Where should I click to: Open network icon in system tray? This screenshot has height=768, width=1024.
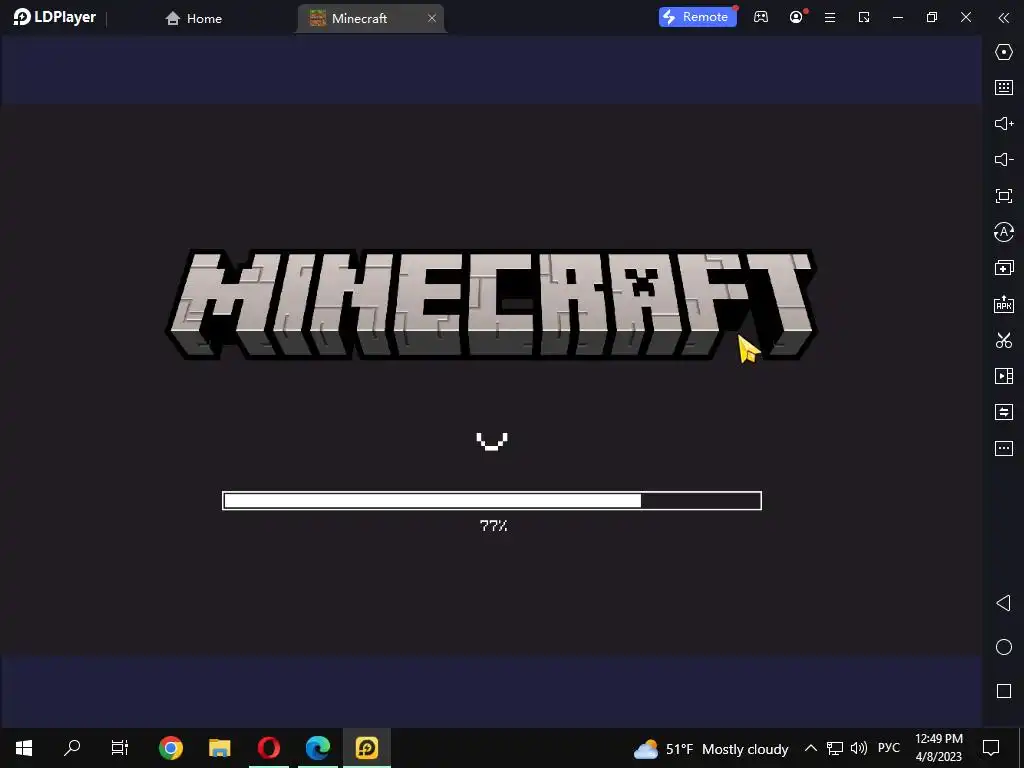[x=835, y=748]
